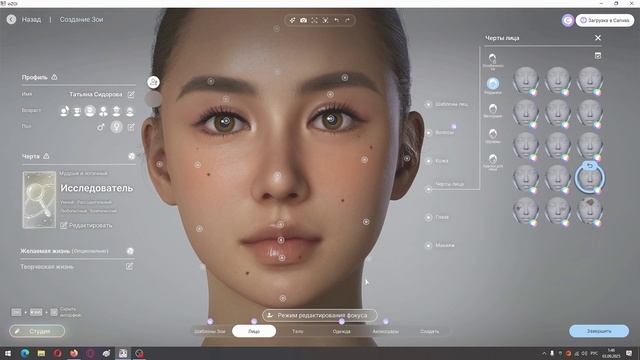This screenshot has width=640, height=360.
Task: Edit Творческая жизнь with its pencil icon
Action: 129,267
